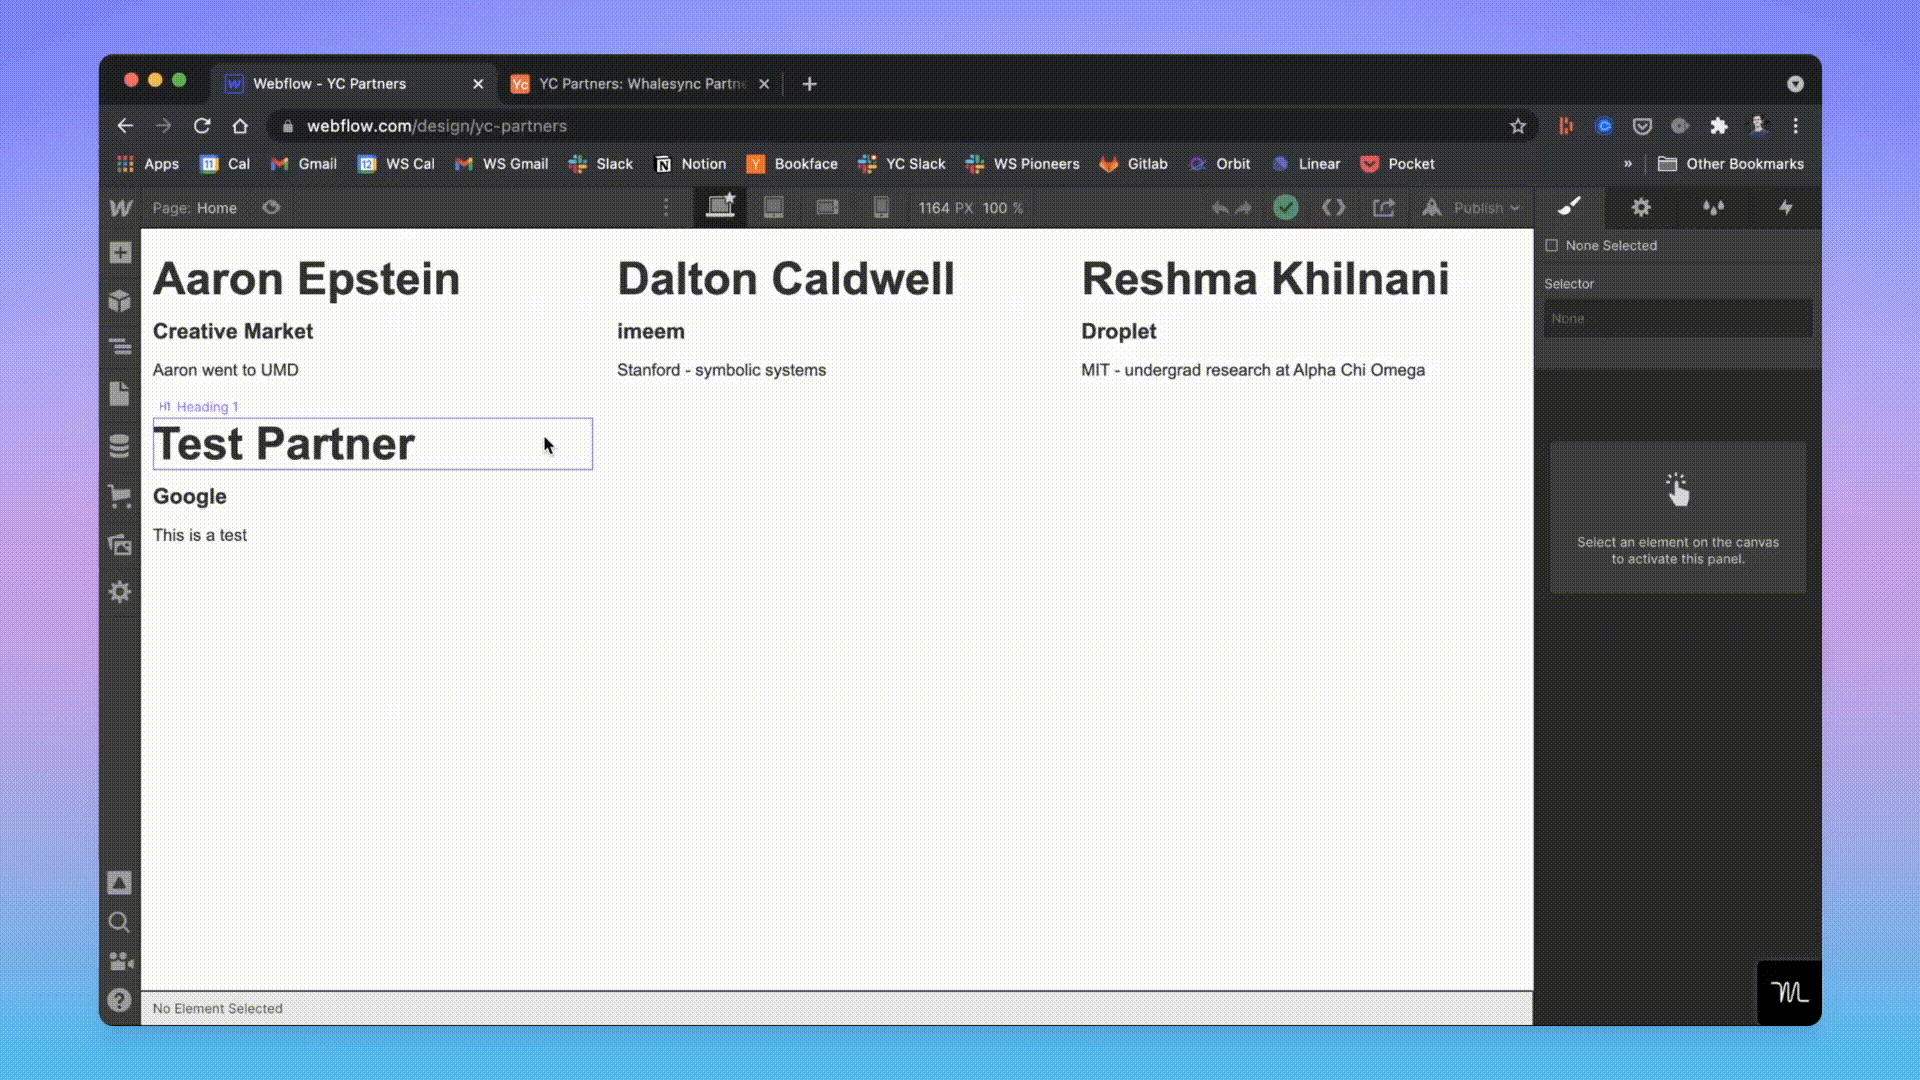Viewport: 1920px width, 1080px height.
Task: Open the code export button
Action: coord(1334,208)
